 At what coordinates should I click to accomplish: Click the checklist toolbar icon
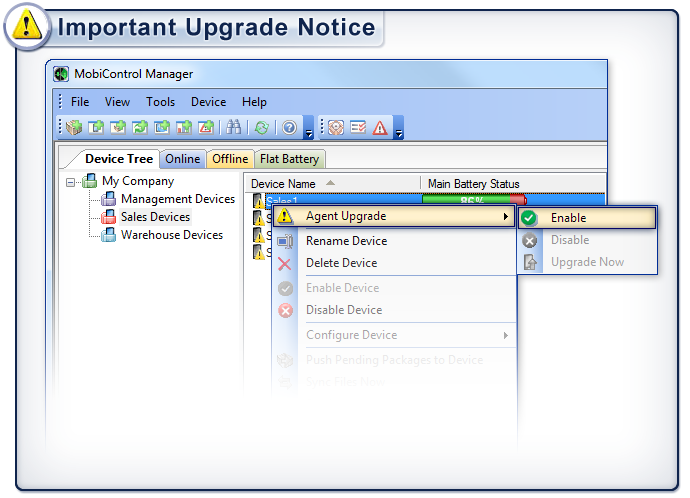(358, 128)
